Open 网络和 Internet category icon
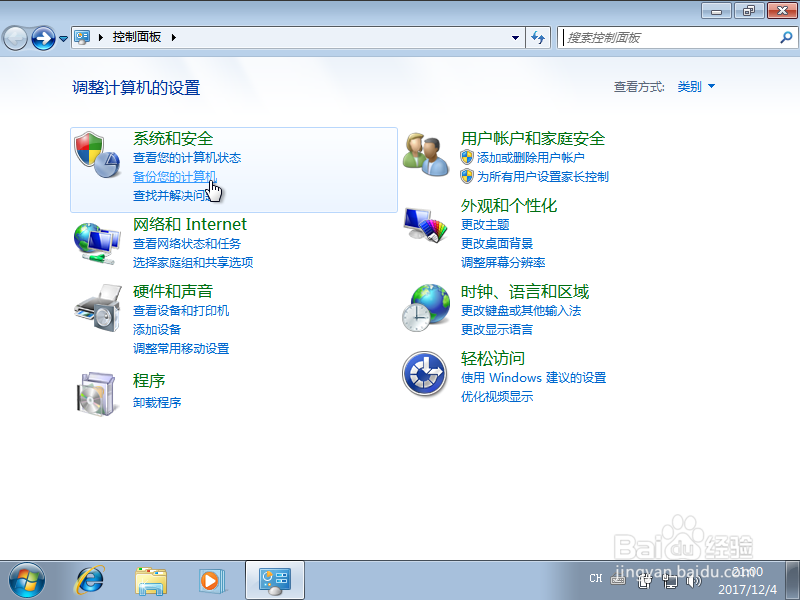The height and width of the screenshot is (600, 800). [x=98, y=242]
